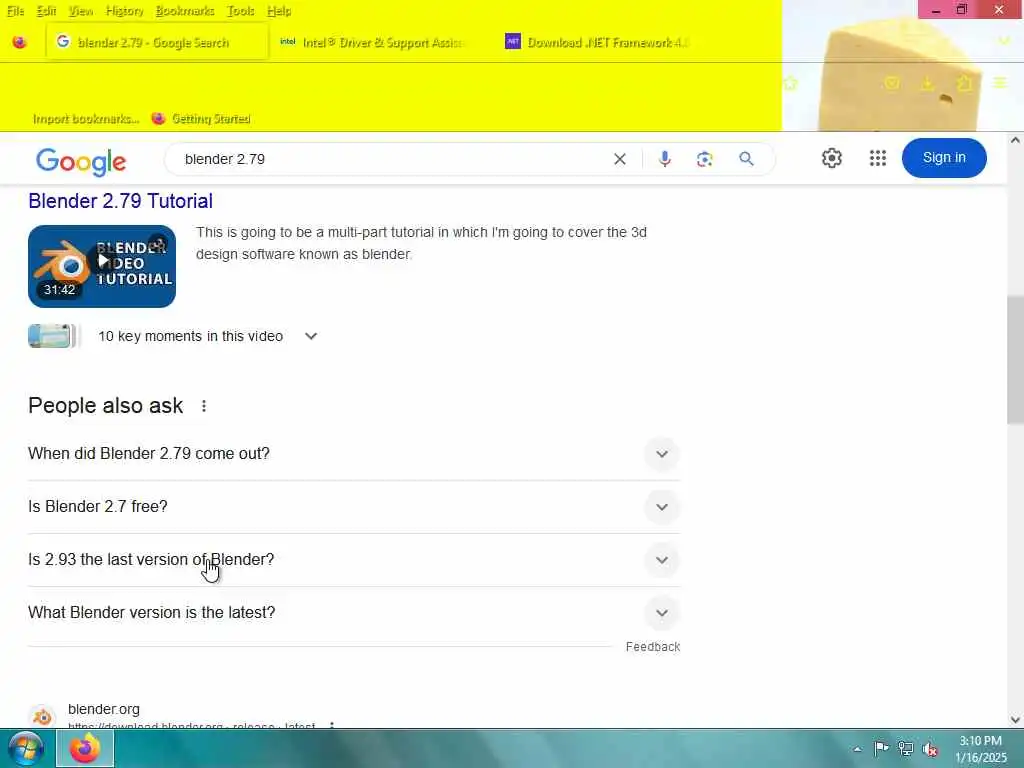Viewport: 1024px width, 768px height.
Task: Open the Getting Started bookmark
Action: [x=201, y=119]
